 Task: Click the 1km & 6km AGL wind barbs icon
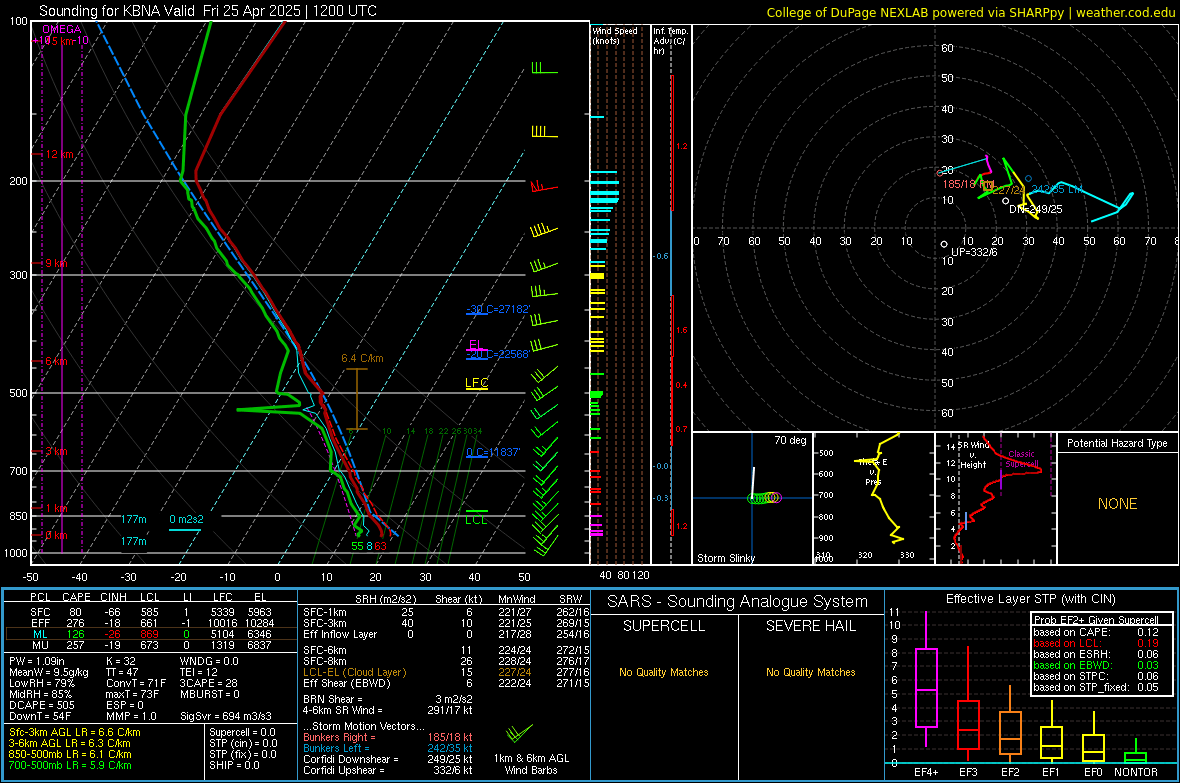pyautogui.click(x=519, y=734)
